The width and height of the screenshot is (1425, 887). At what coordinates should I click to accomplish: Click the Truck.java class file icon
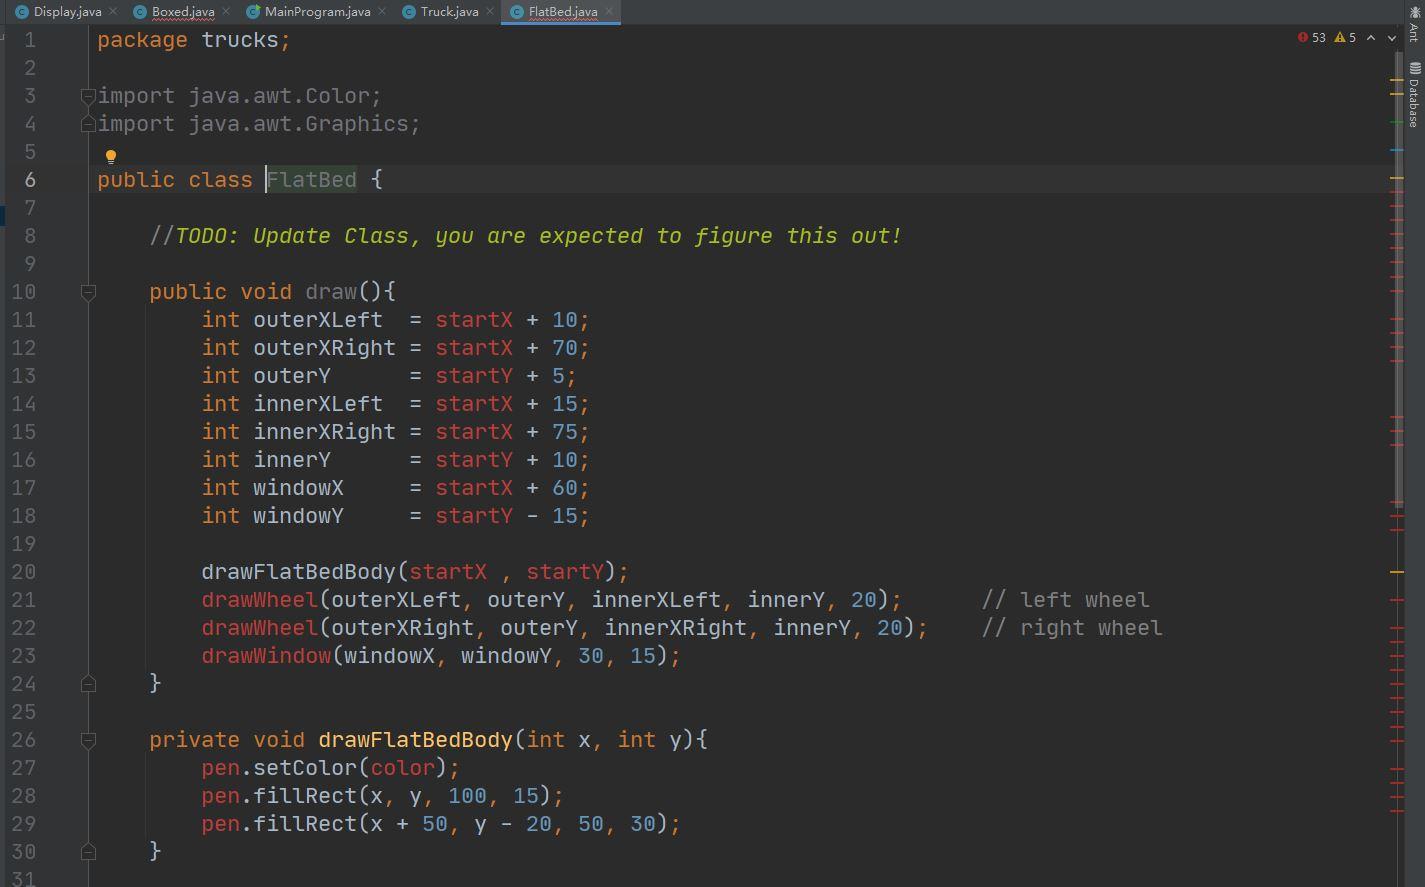[x=408, y=12]
